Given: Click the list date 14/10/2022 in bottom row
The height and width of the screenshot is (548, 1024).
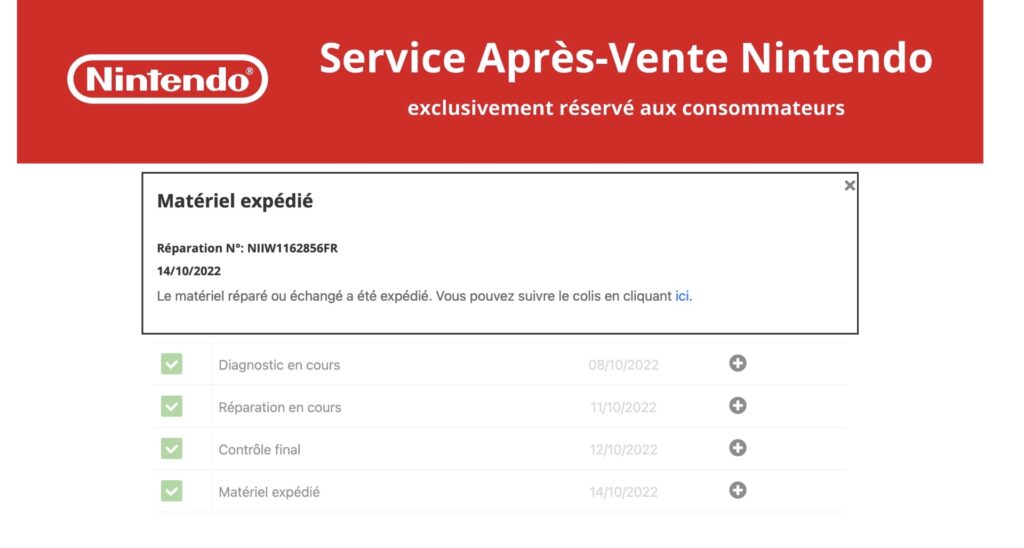Looking at the screenshot, I should (x=624, y=492).
